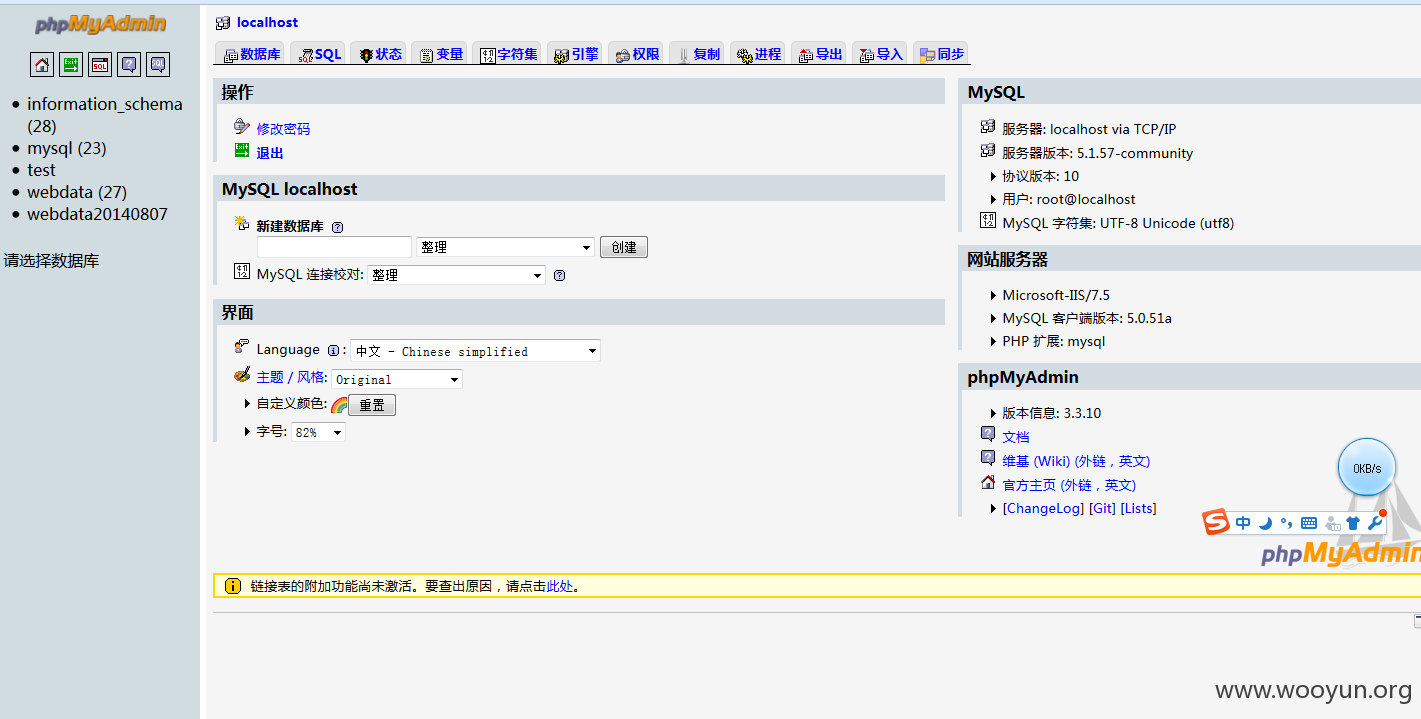
Task: Click the paintbrush theme icon
Action: [241, 374]
